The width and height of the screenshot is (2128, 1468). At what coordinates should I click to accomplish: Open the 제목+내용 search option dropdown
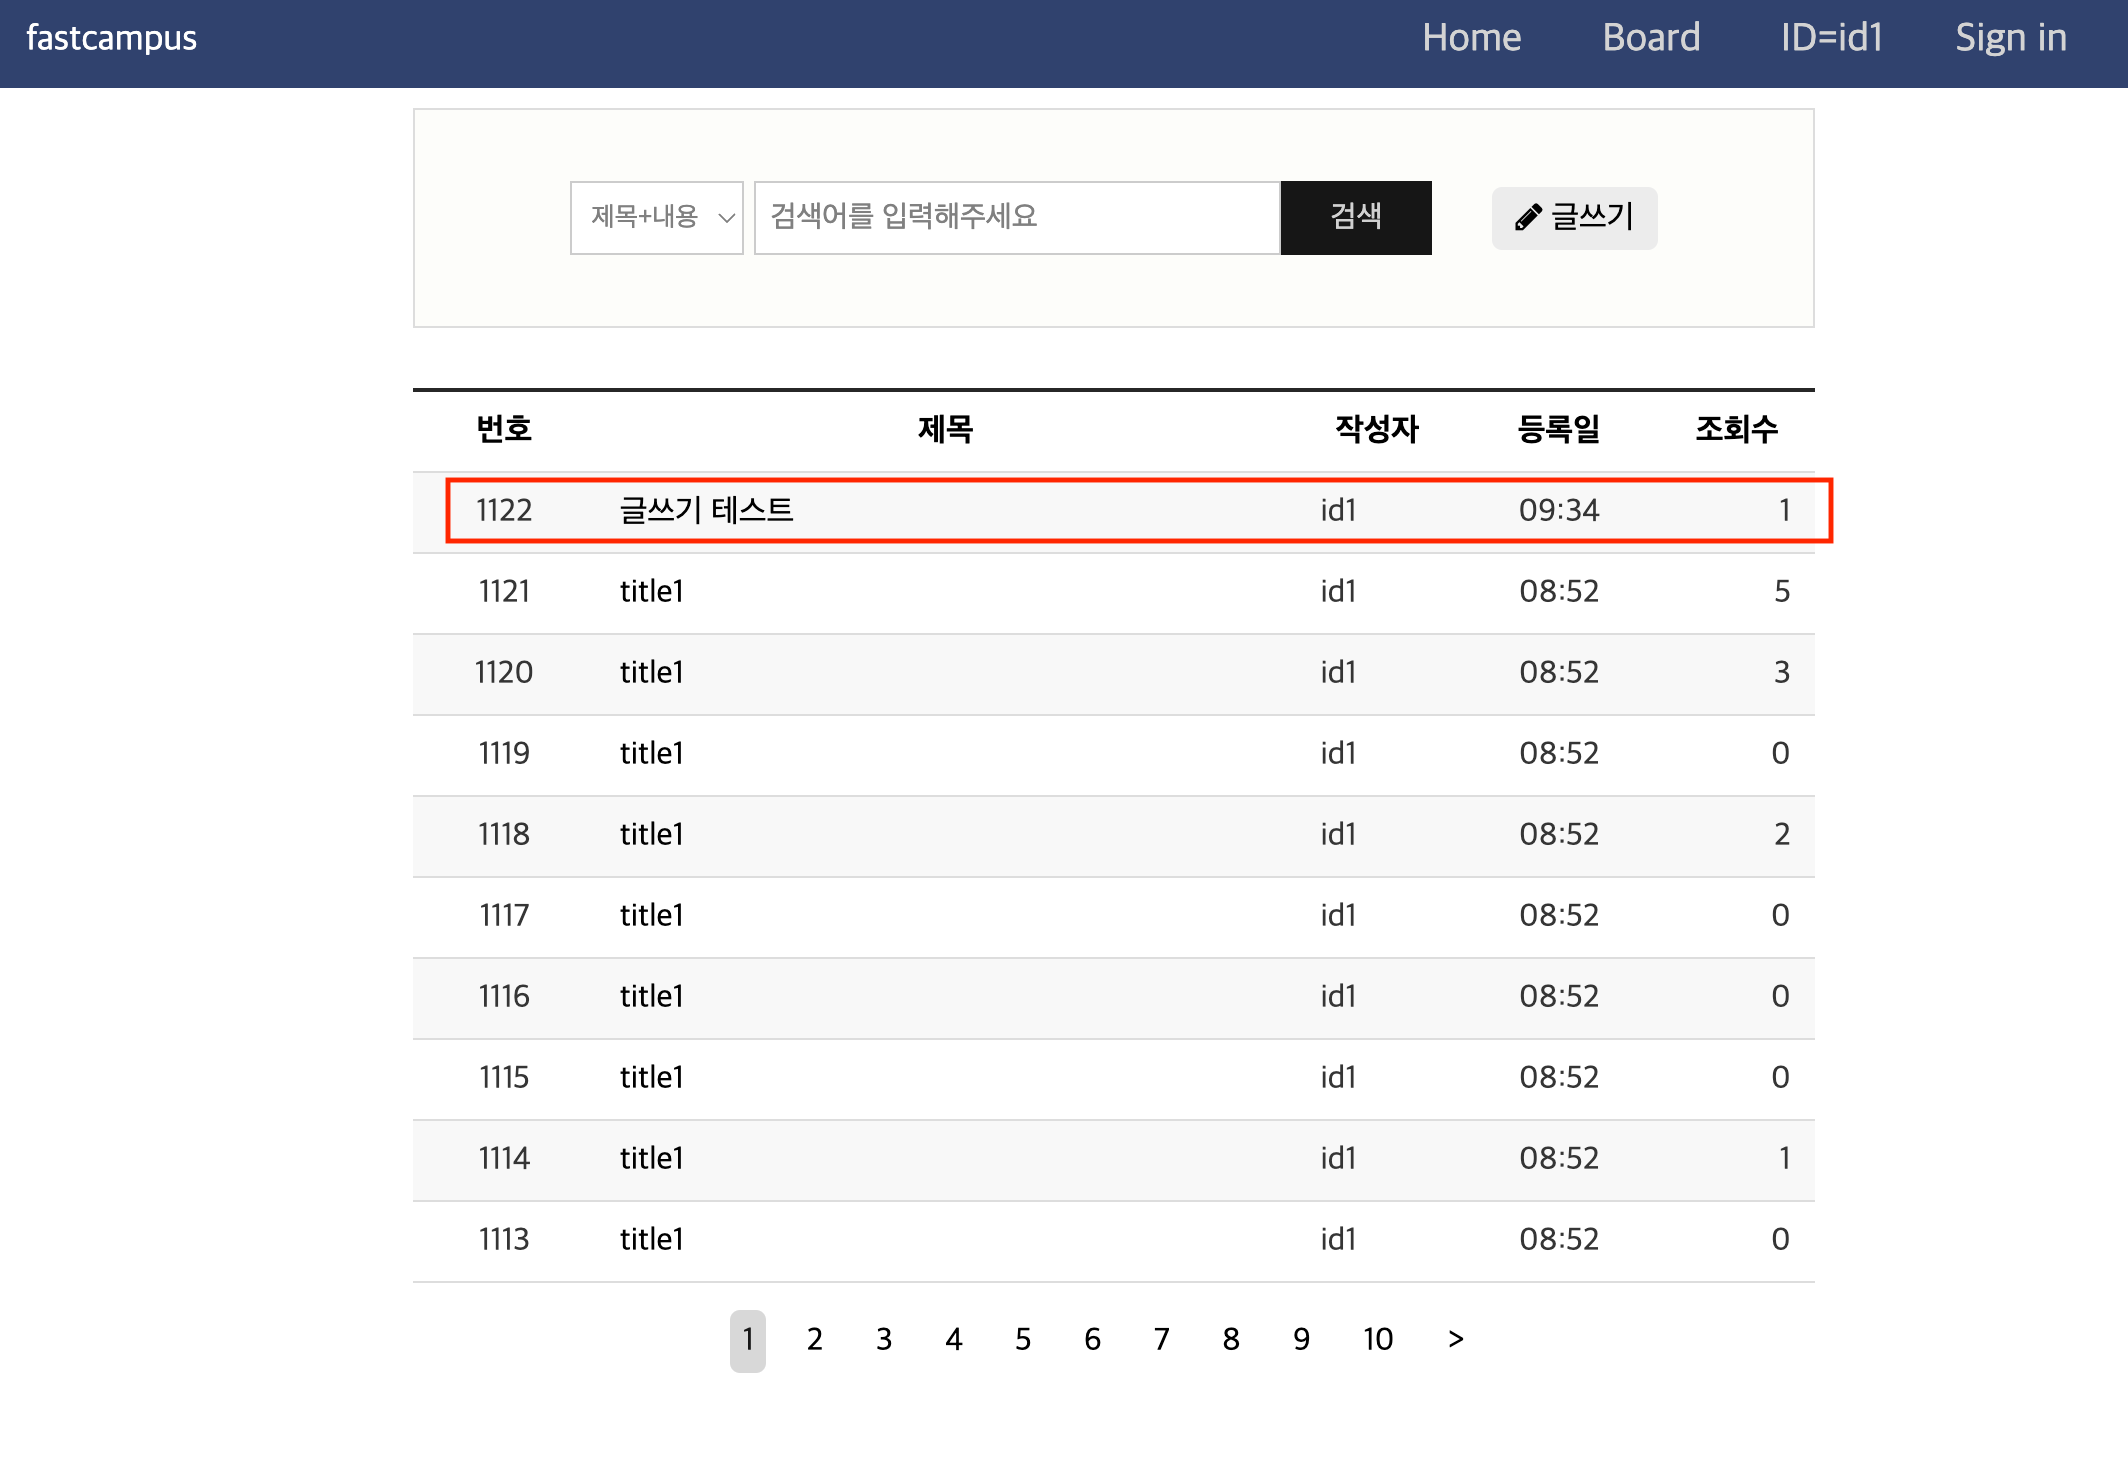point(656,218)
